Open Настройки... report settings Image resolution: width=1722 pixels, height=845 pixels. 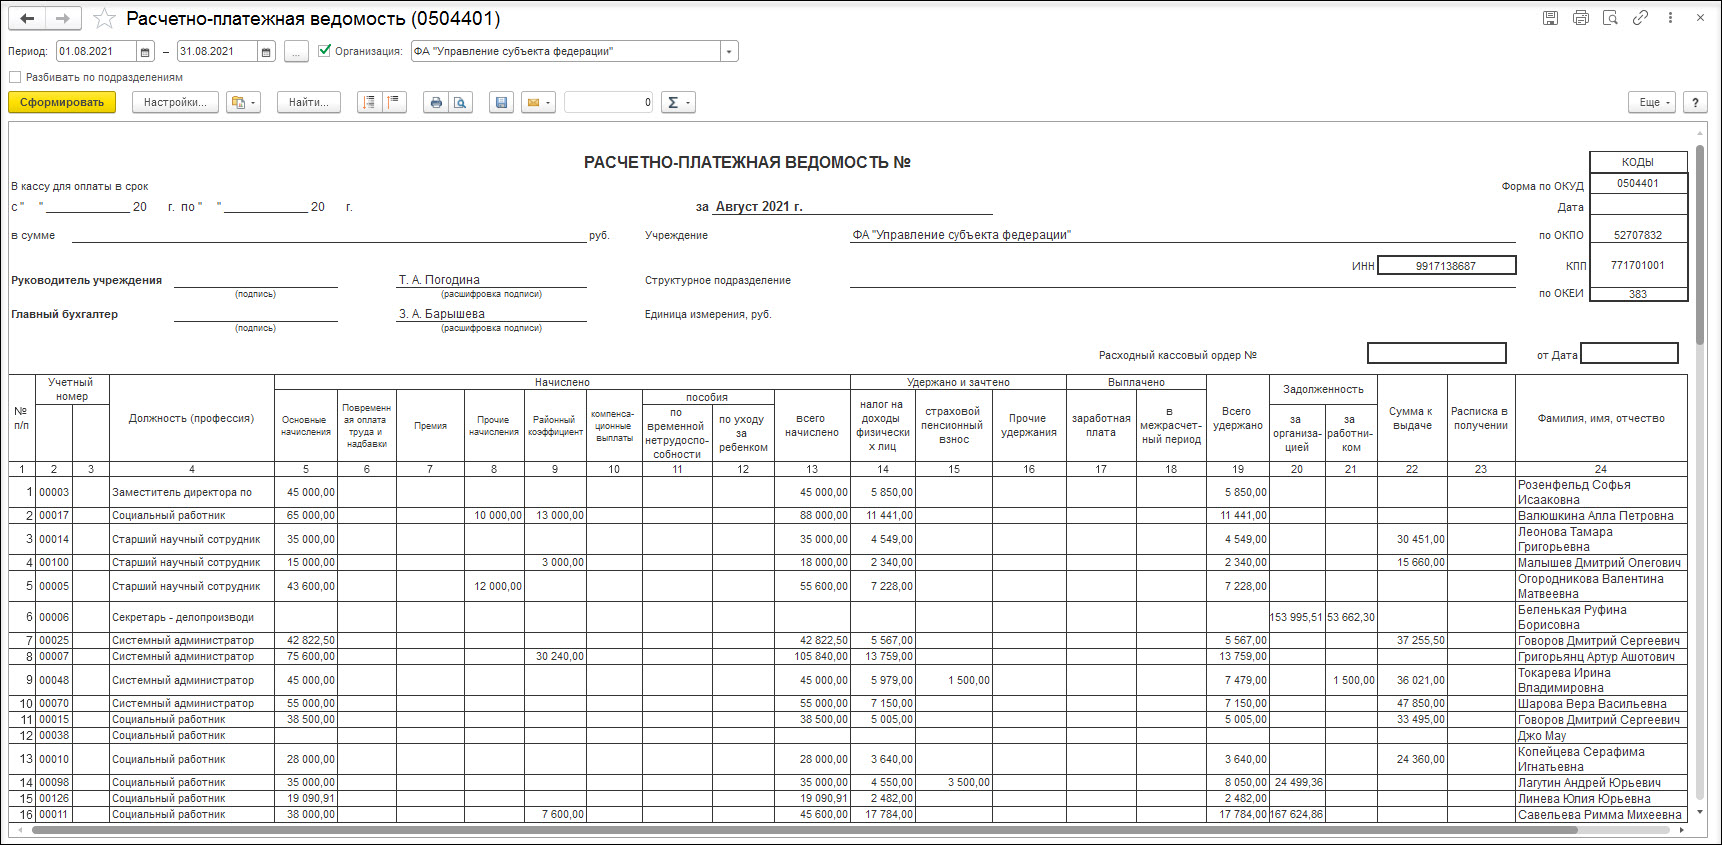(x=175, y=102)
